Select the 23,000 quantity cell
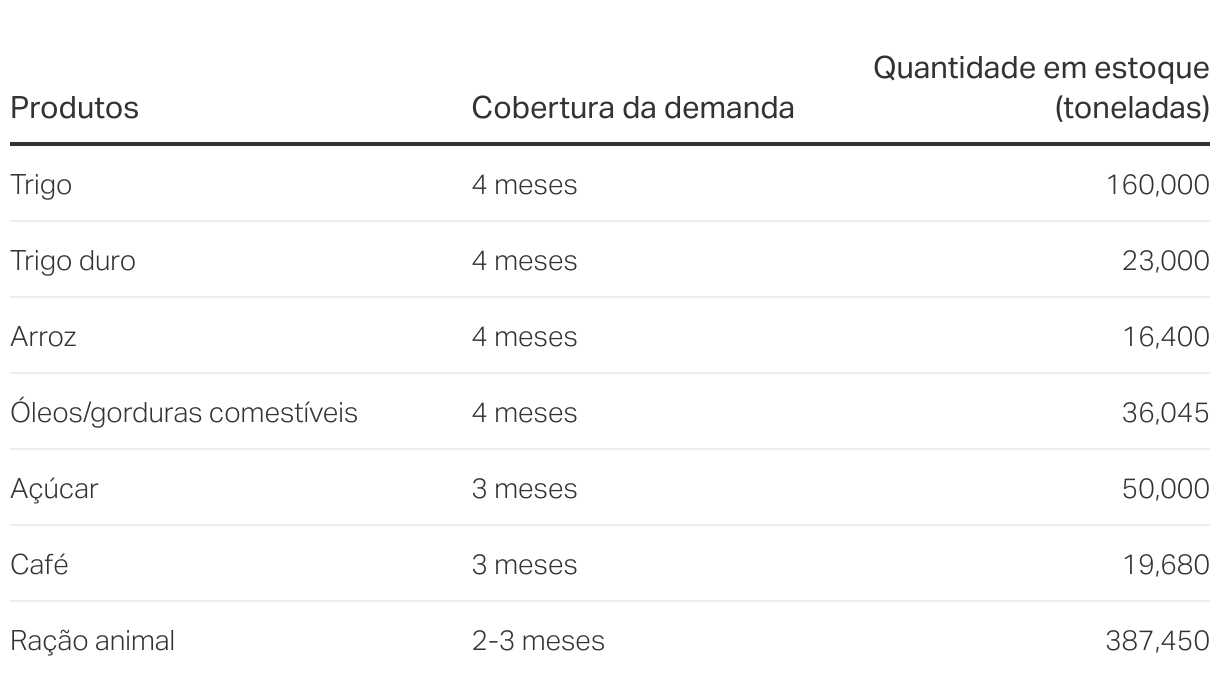 pyautogui.click(x=1166, y=261)
